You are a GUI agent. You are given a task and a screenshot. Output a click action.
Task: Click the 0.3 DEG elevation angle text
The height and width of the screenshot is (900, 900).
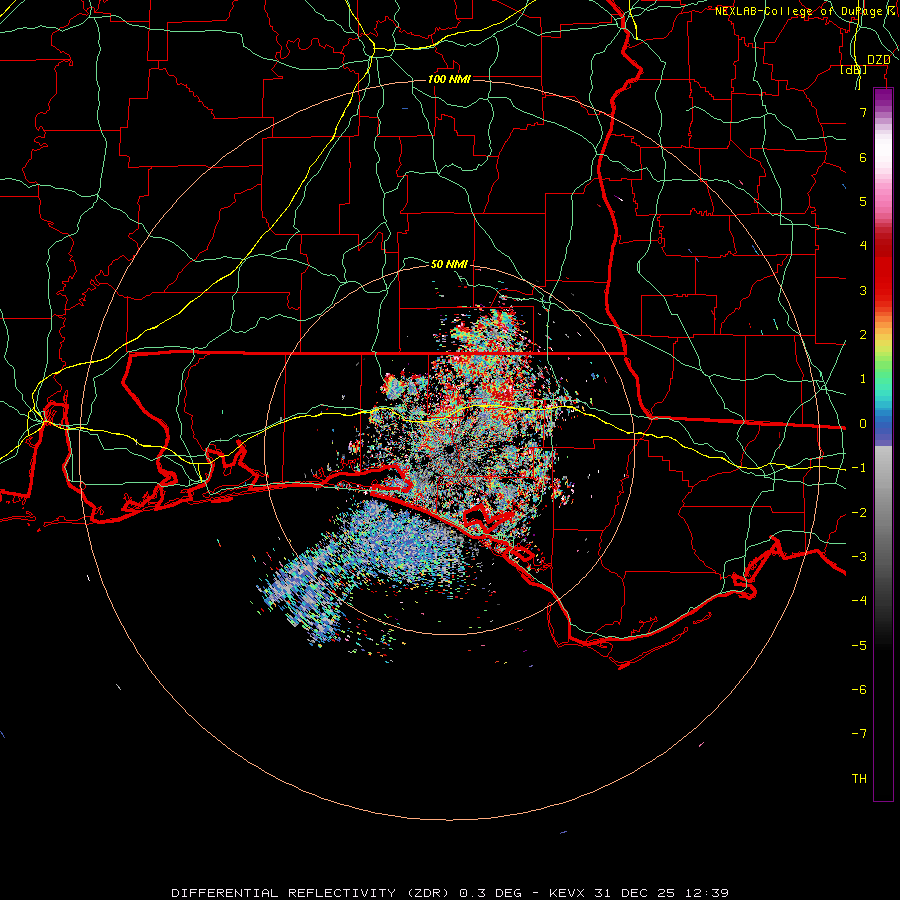490,893
